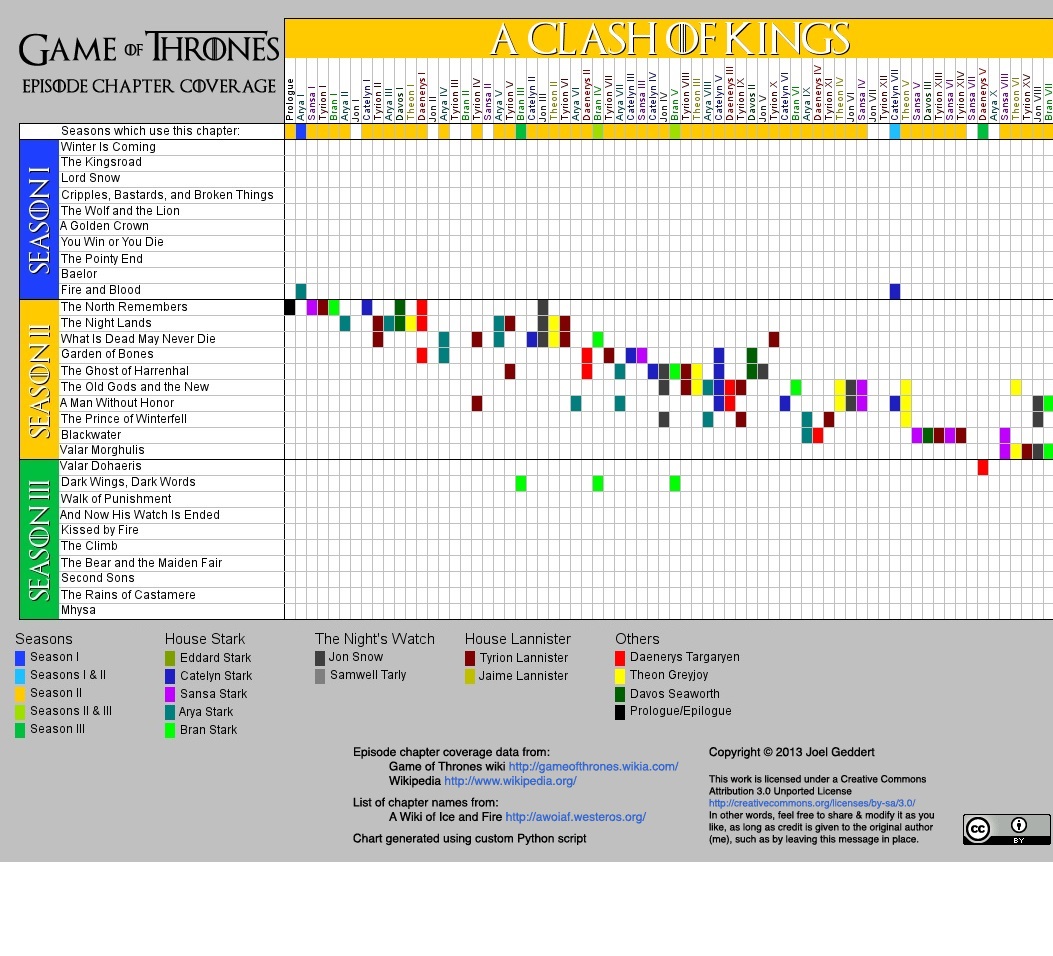Open the creativecommons.org license link
Viewport: 1053px width, 956px height.
coord(812,803)
